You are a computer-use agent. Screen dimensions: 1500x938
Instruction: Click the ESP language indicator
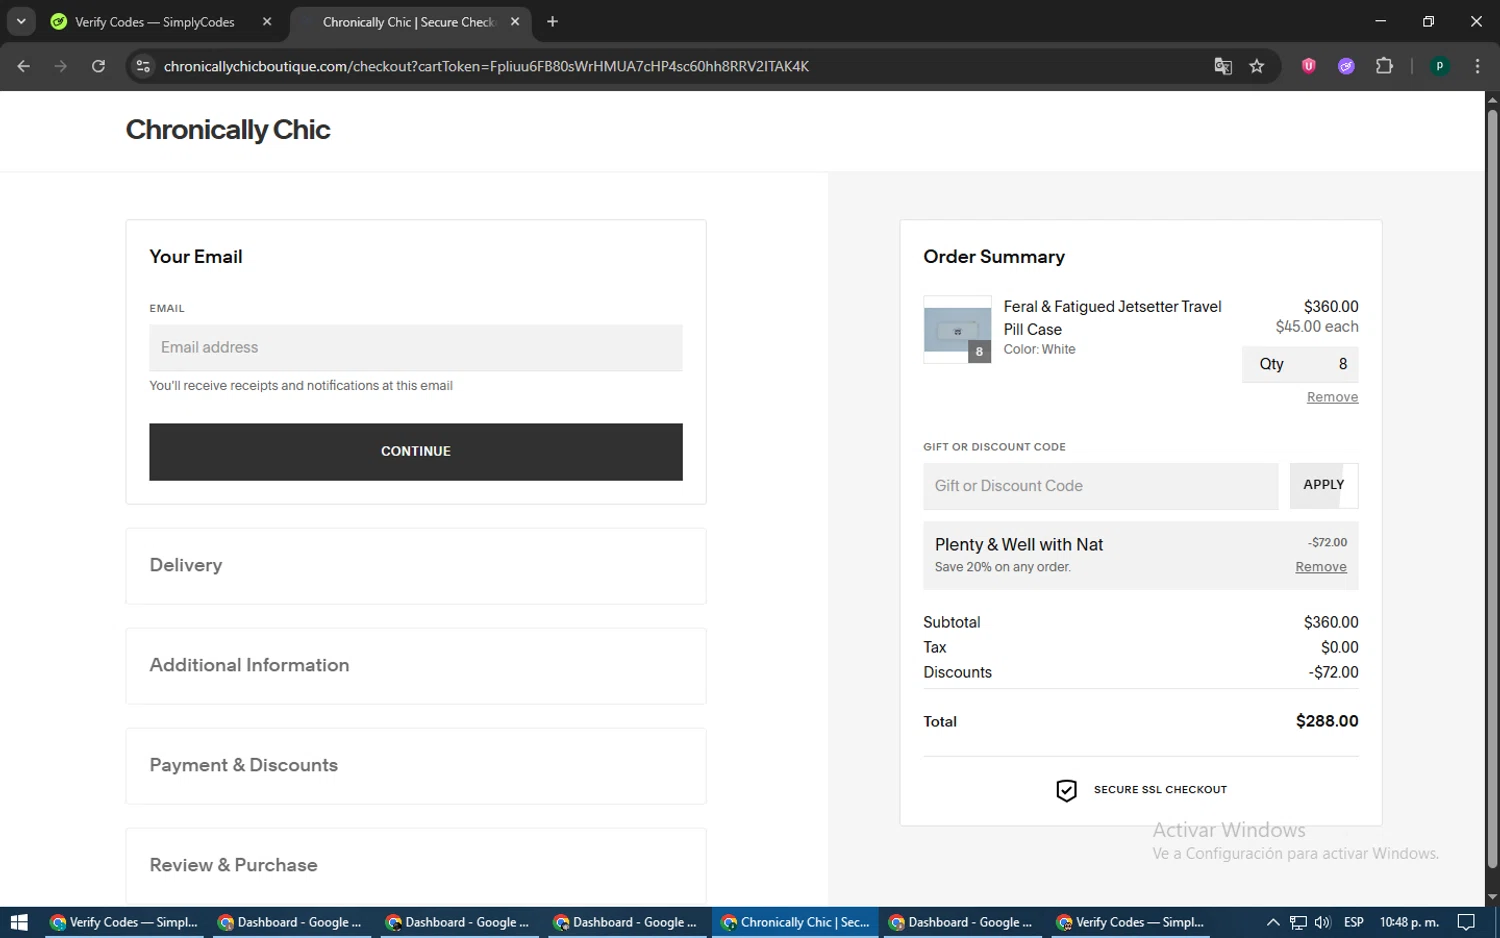(x=1354, y=922)
